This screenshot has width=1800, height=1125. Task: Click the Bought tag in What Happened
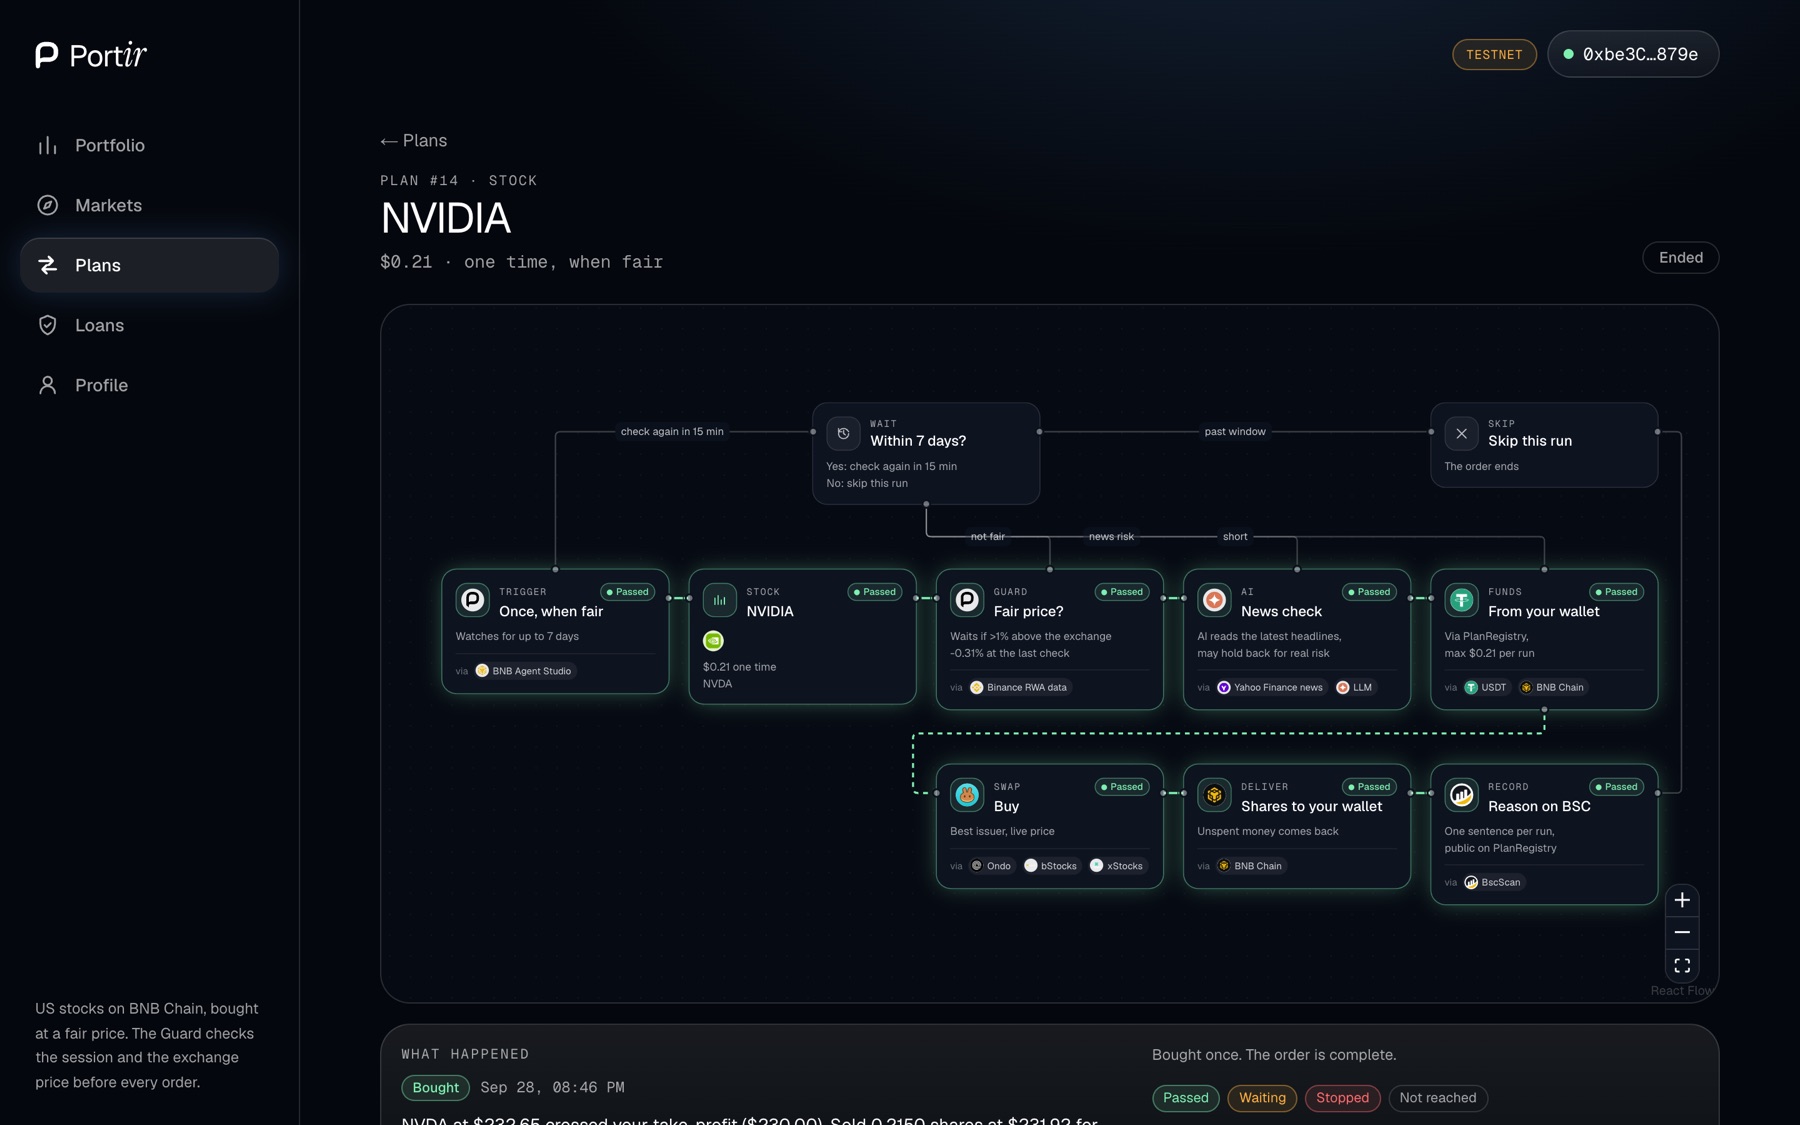click(435, 1088)
